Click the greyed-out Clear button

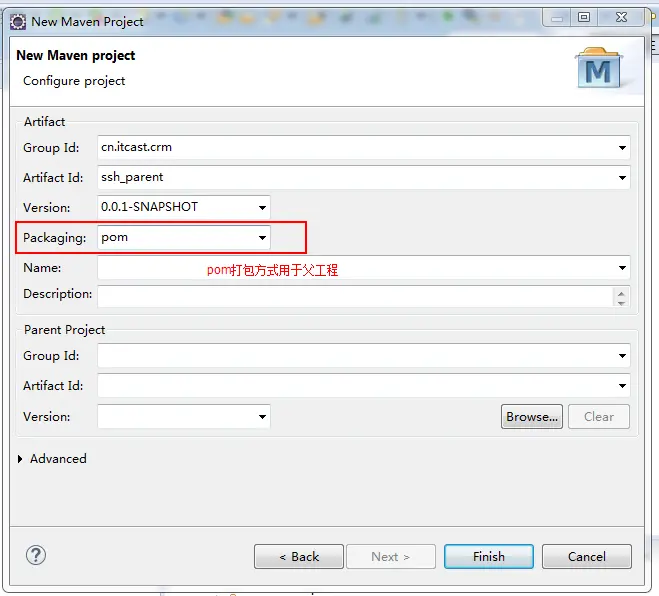[599, 417]
